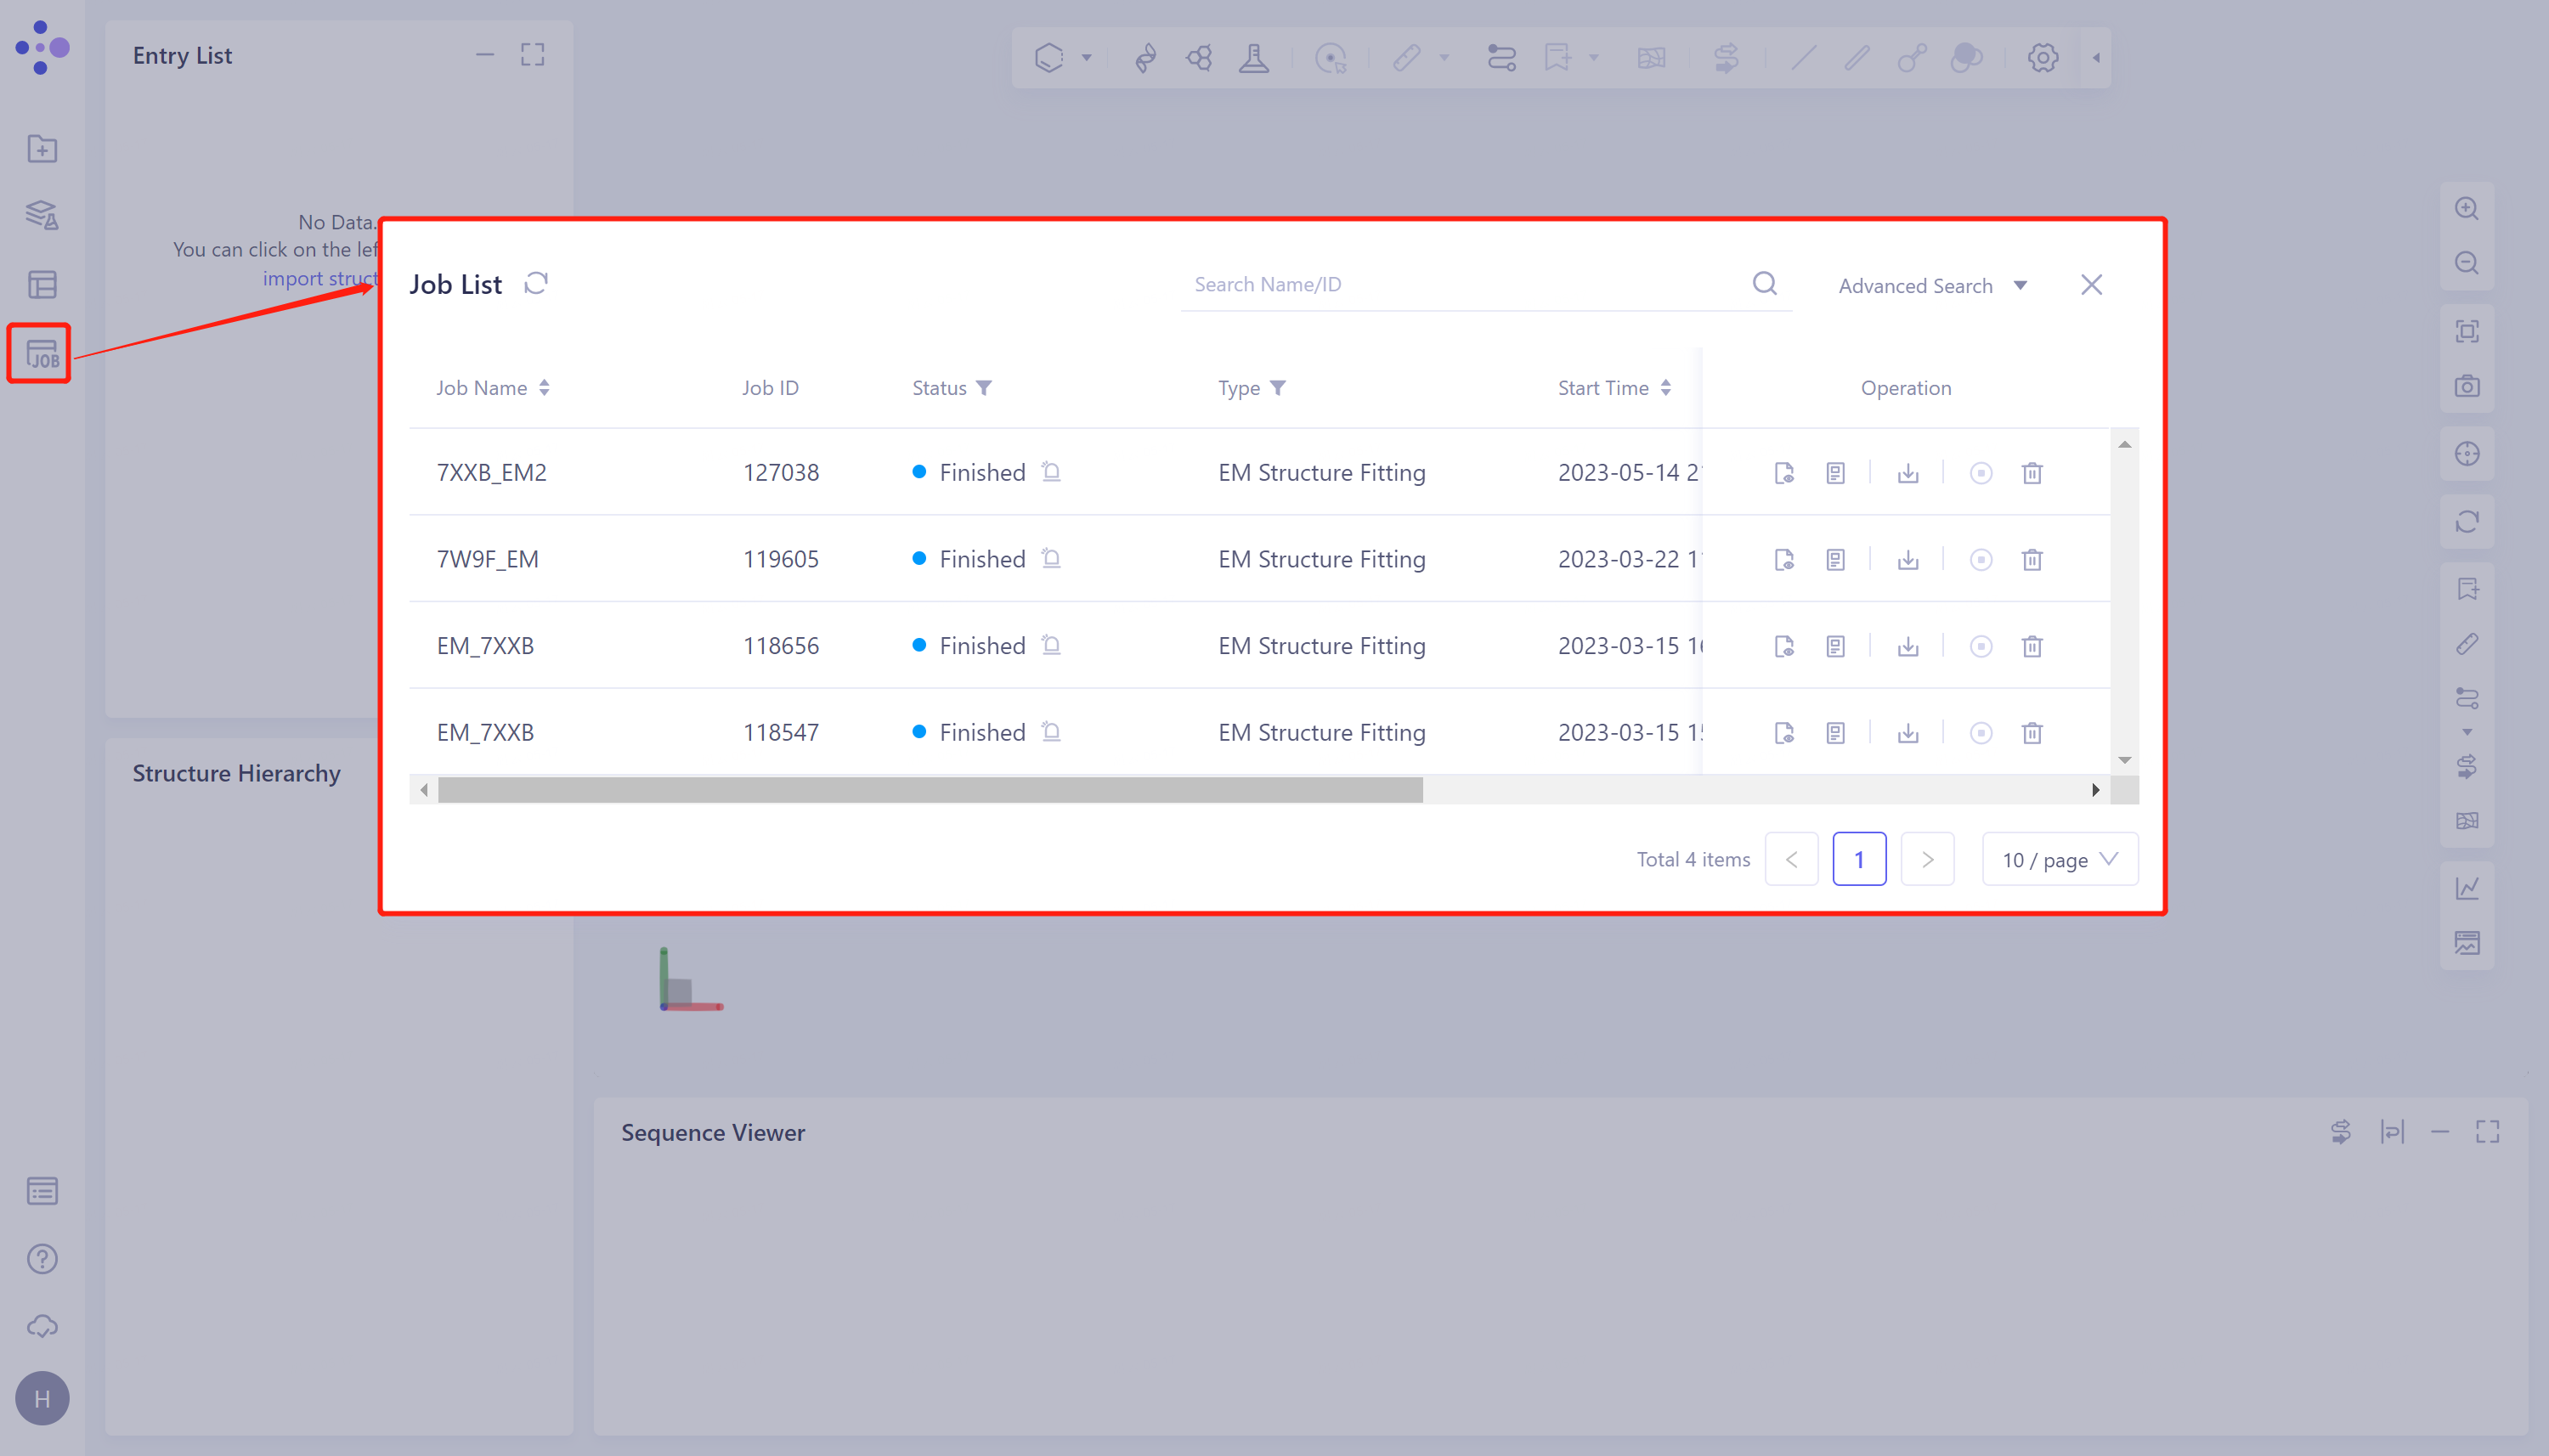Image resolution: width=2549 pixels, height=1456 pixels.
Task: Click the next page arrow
Action: click(x=1927, y=859)
